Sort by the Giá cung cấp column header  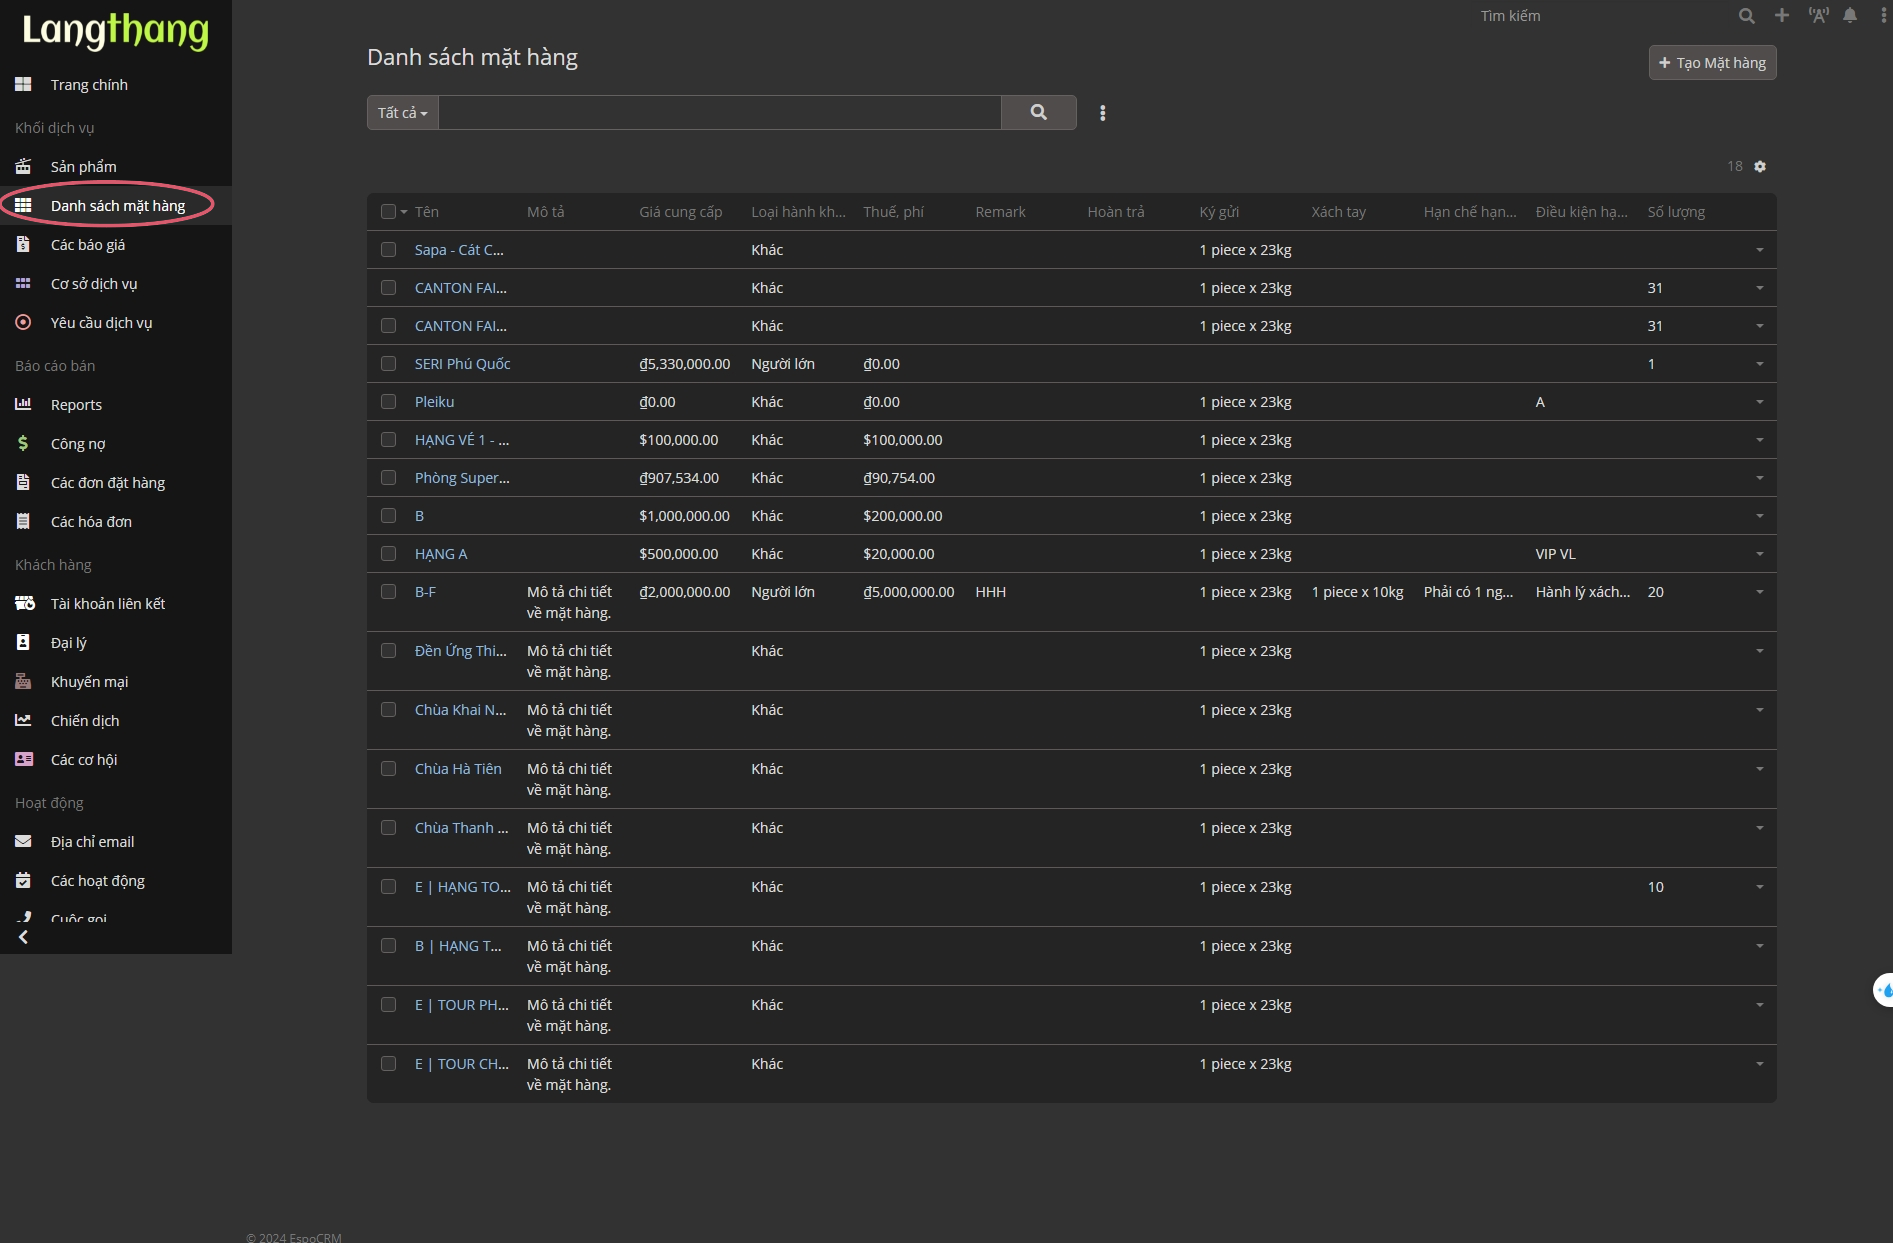680,212
